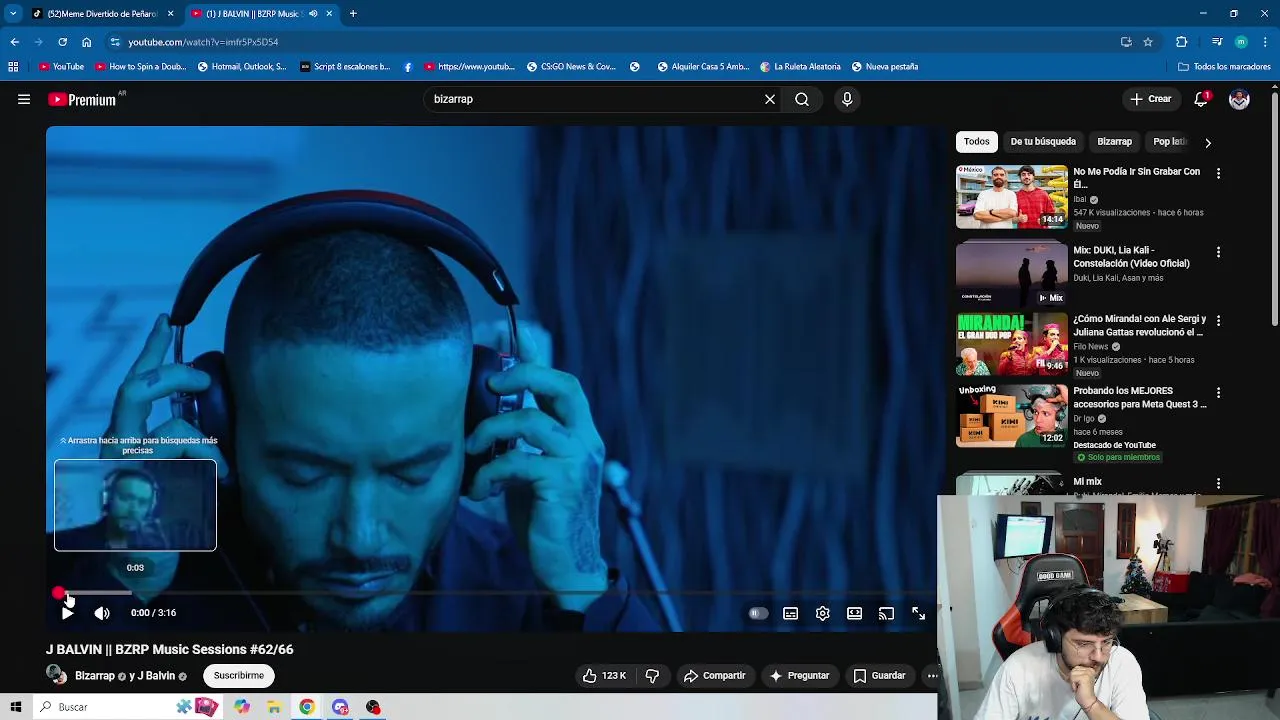Open Bizarrap channel avatar

tap(56, 675)
